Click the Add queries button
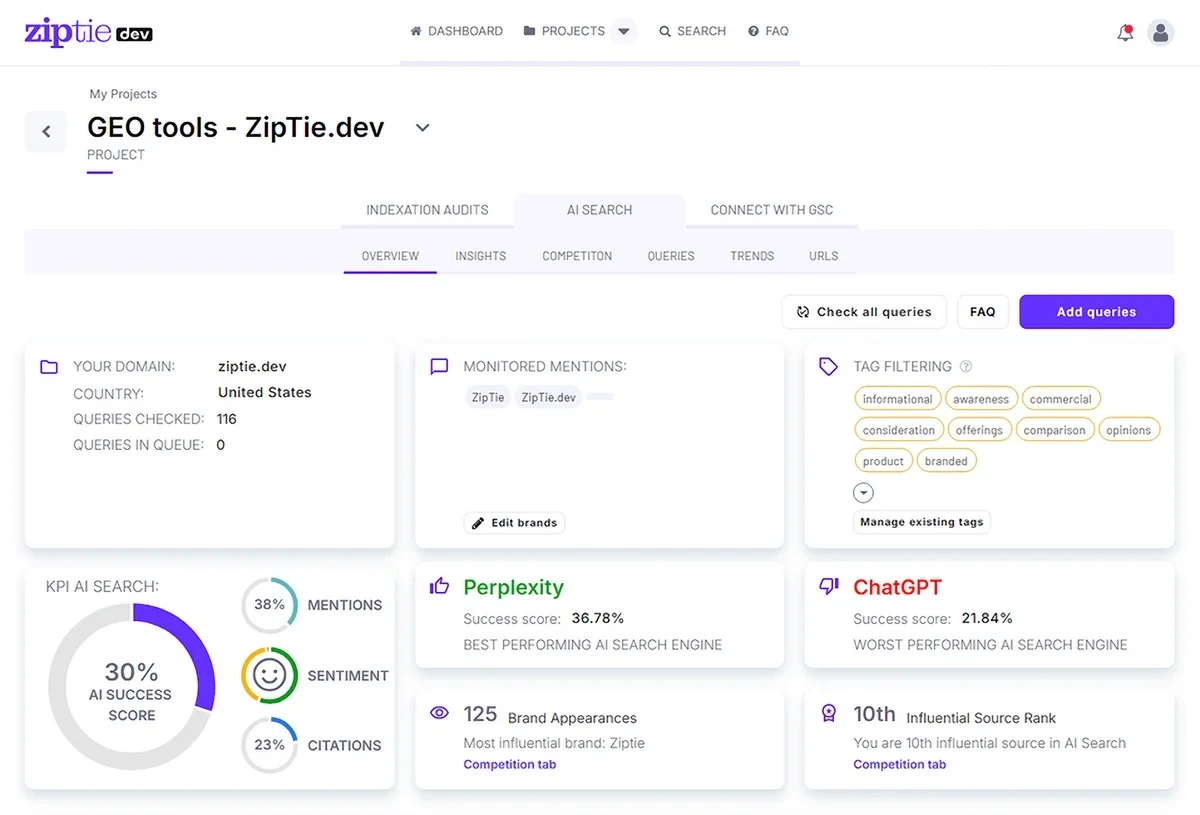The height and width of the screenshot is (815, 1200). pyautogui.click(x=1096, y=312)
